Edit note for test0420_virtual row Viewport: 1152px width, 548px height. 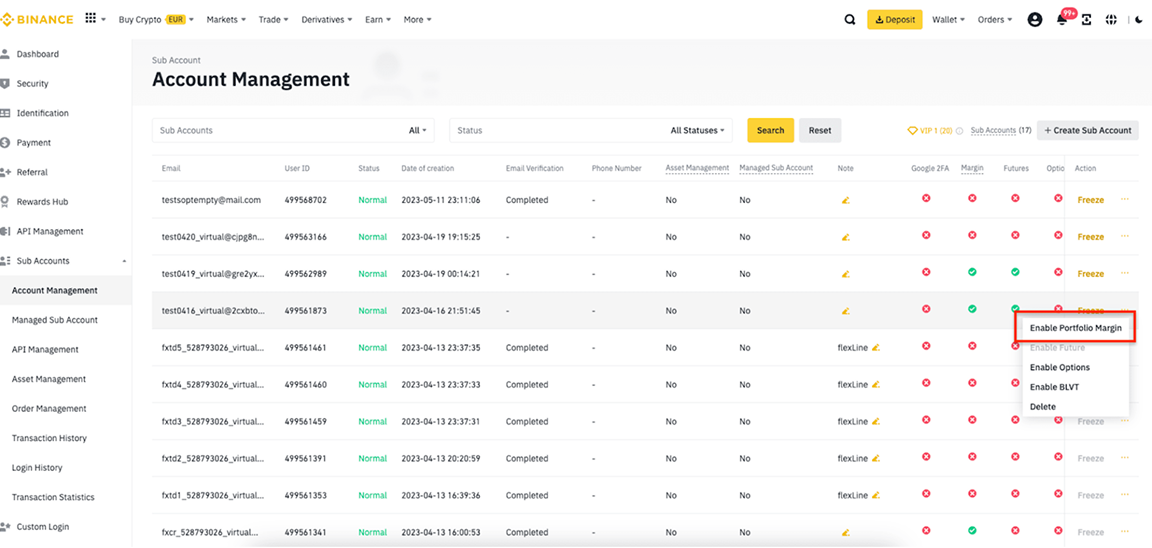pos(846,237)
